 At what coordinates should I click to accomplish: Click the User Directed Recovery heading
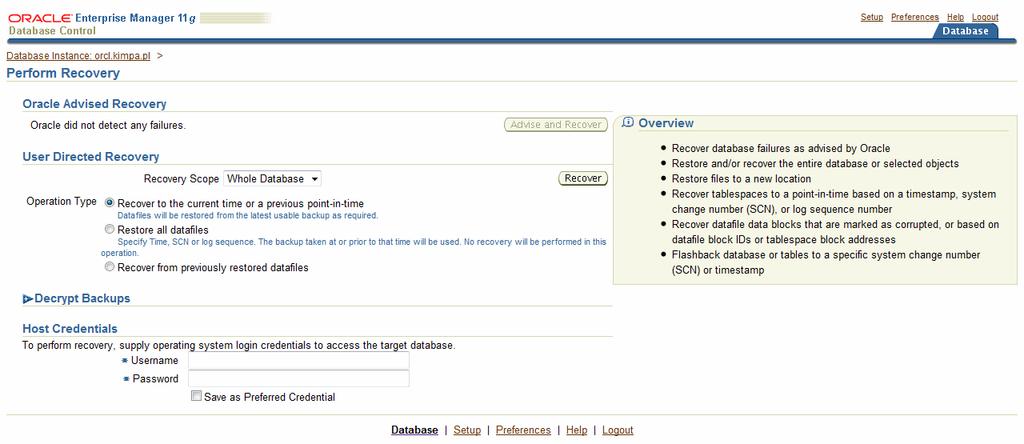coord(91,157)
